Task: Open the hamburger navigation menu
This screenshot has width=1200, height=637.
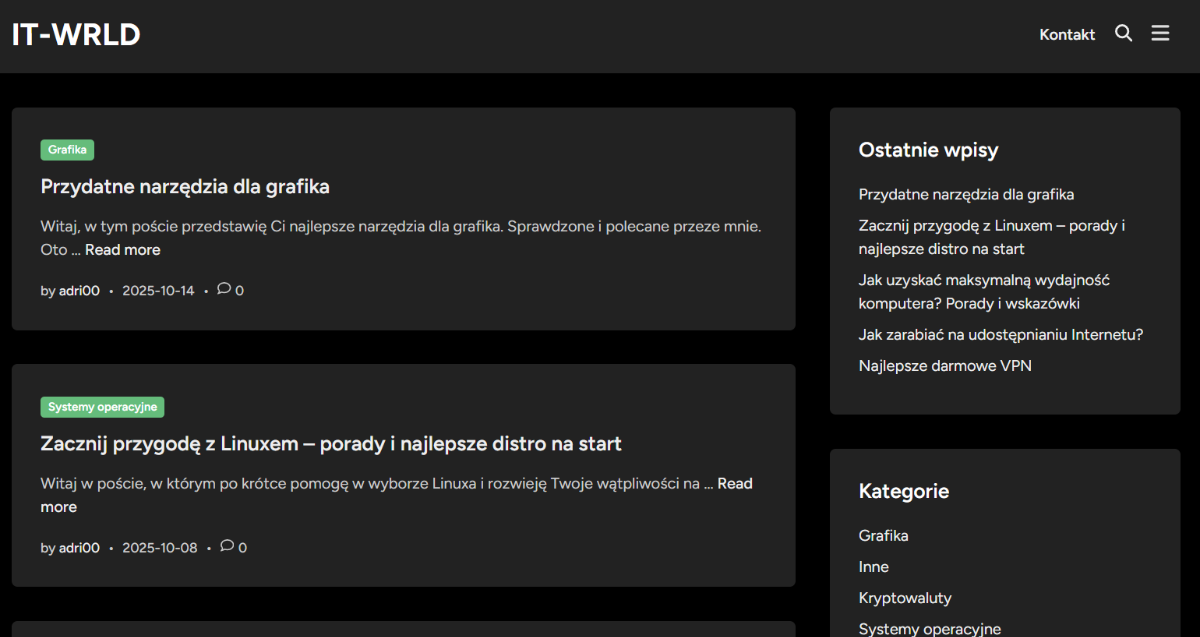Action: point(1160,32)
